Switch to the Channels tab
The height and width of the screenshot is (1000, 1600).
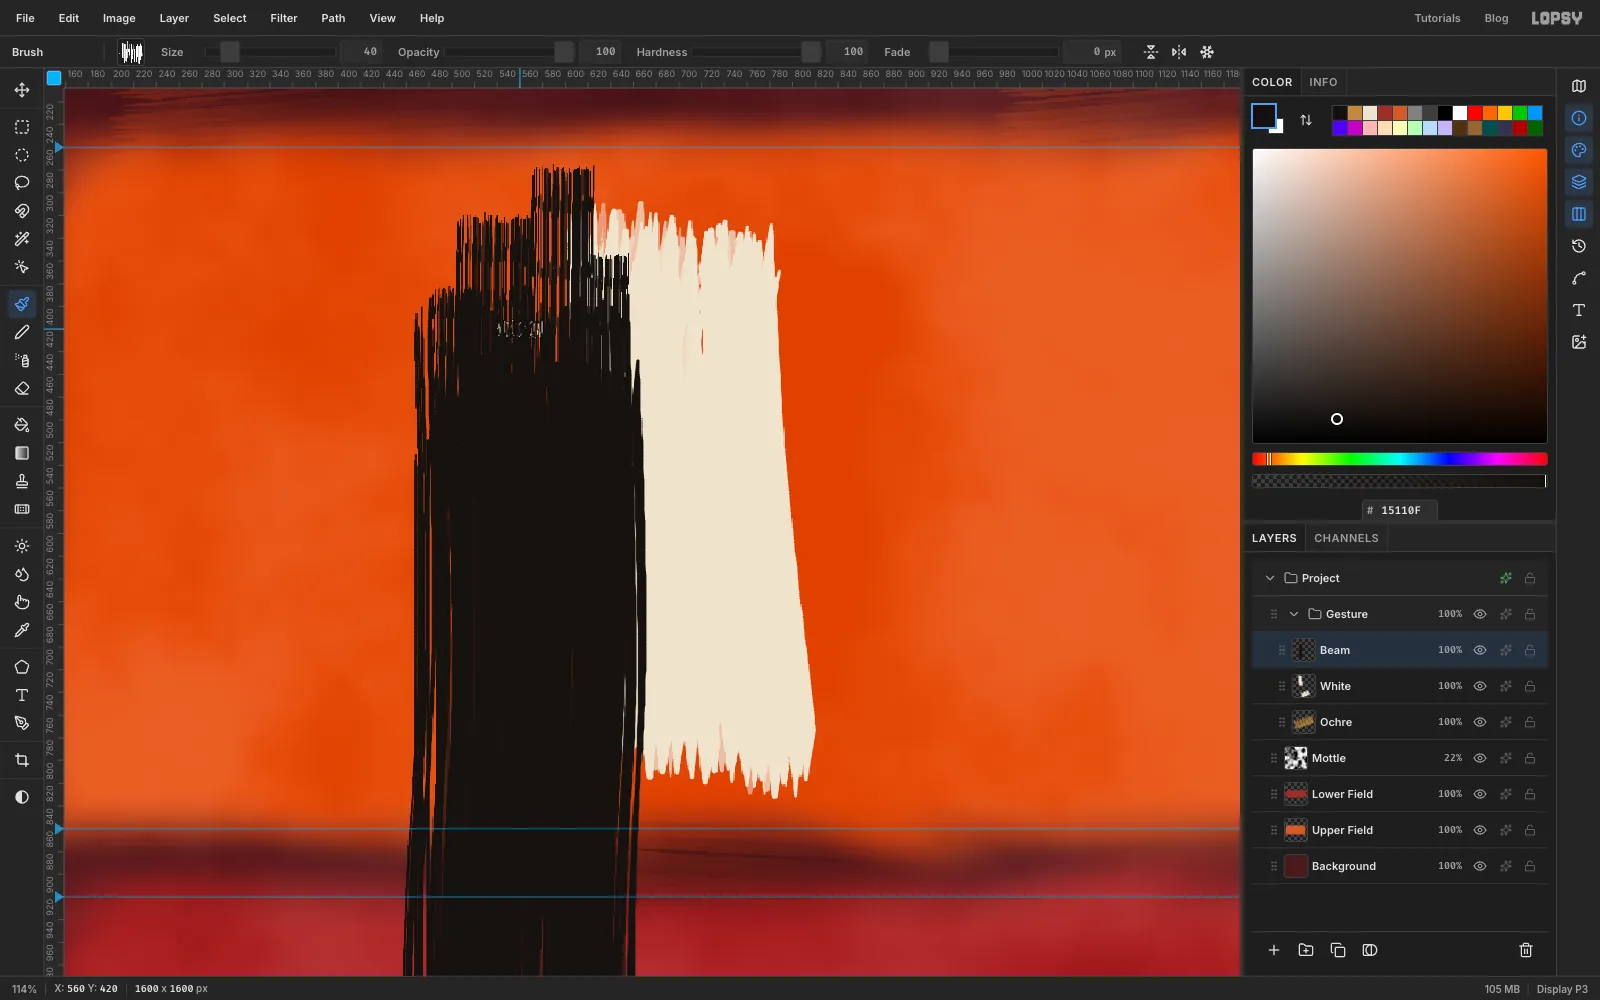coord(1346,538)
